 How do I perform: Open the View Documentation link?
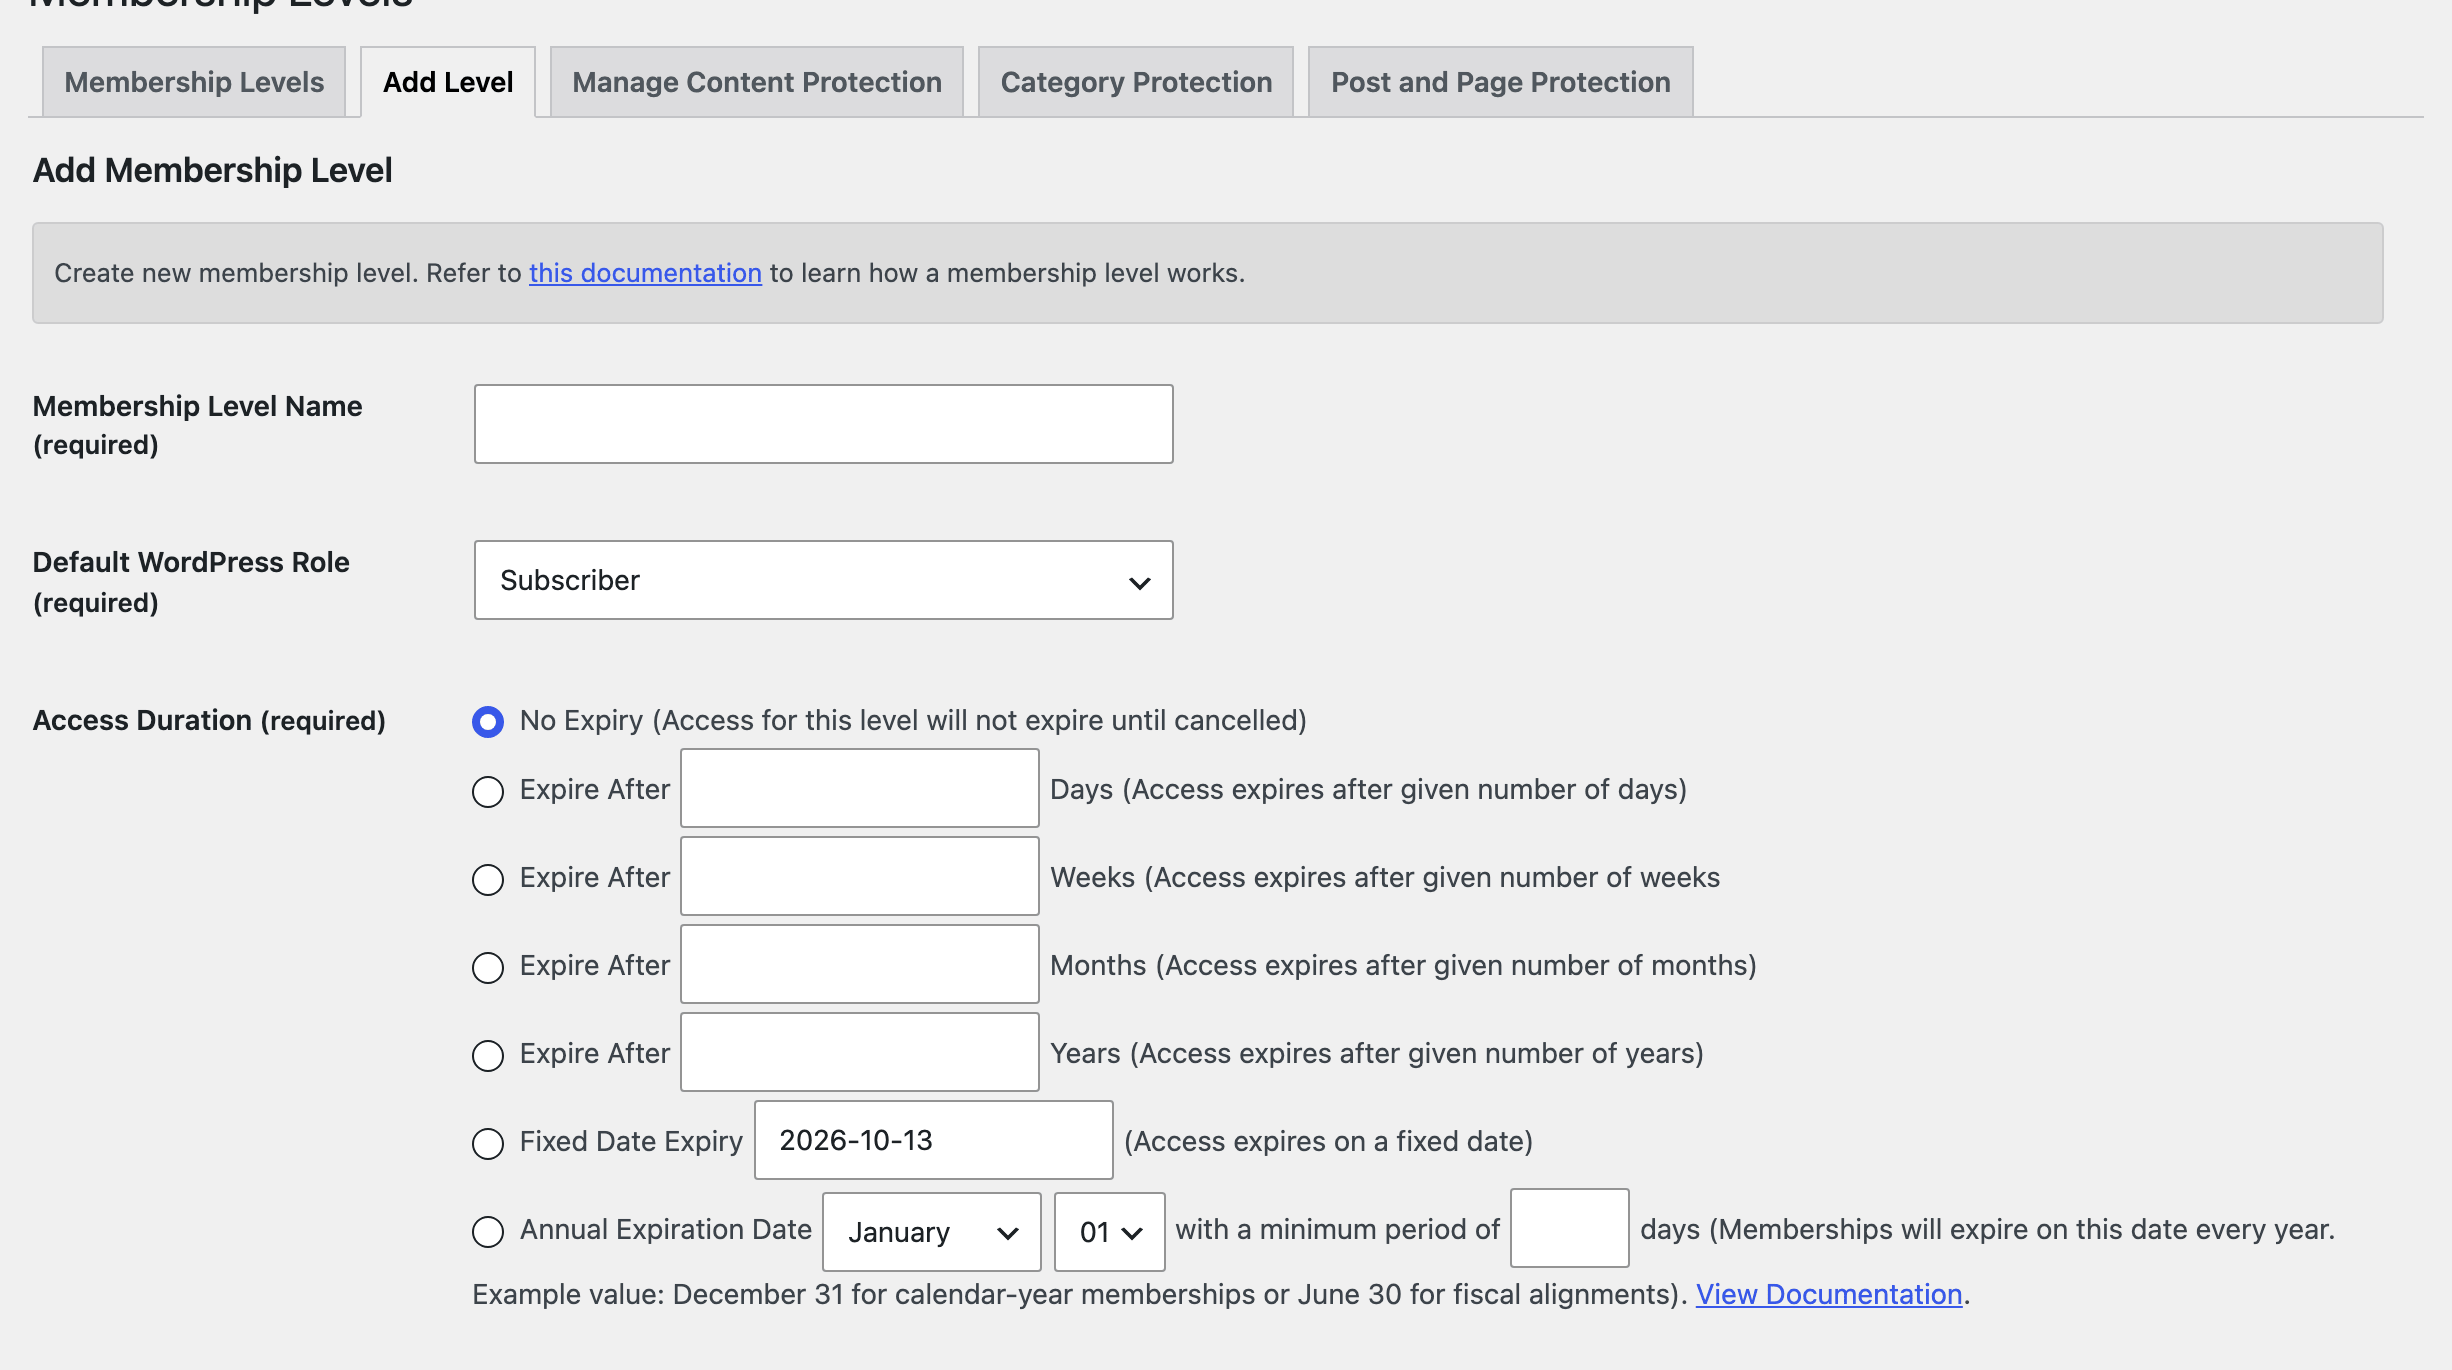1829,1294
